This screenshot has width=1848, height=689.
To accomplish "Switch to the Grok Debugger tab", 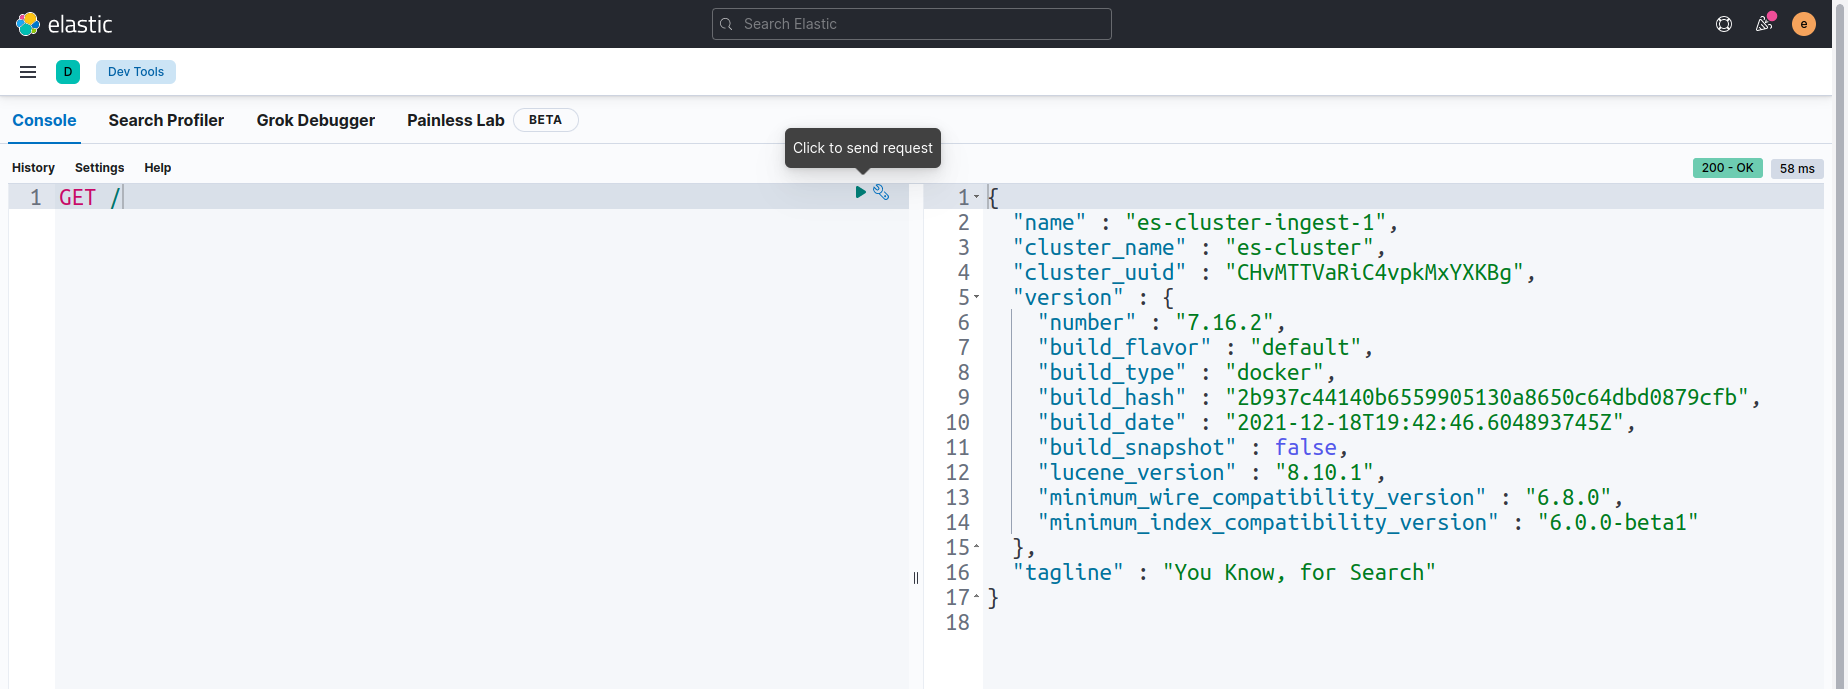I will [x=316, y=120].
